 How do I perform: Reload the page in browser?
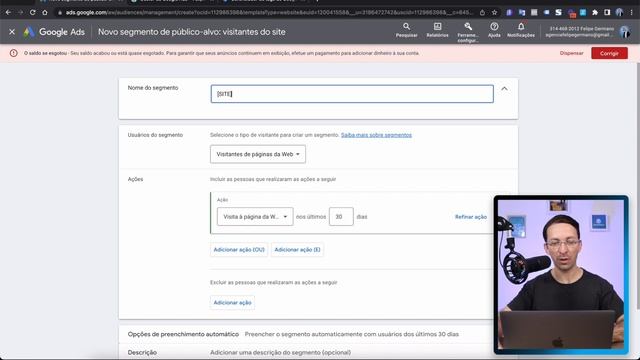click(33, 13)
